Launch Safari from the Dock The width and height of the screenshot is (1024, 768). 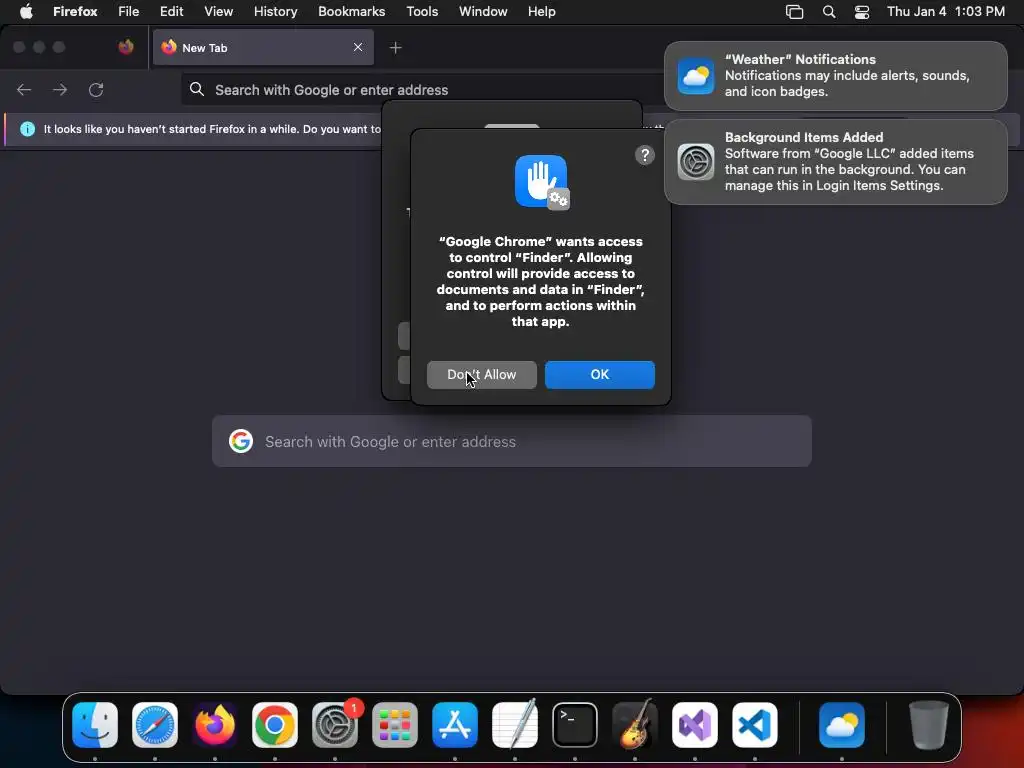tap(155, 725)
